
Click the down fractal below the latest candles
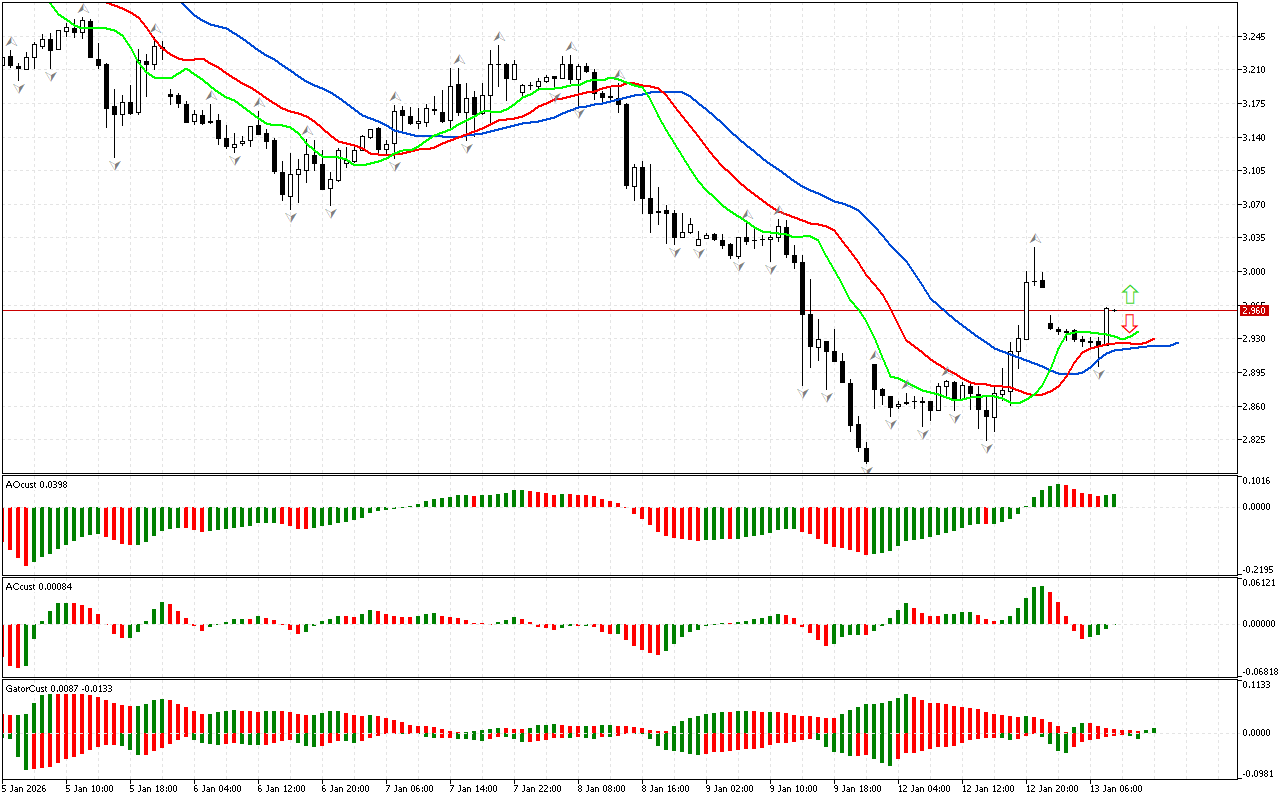[1099, 373]
